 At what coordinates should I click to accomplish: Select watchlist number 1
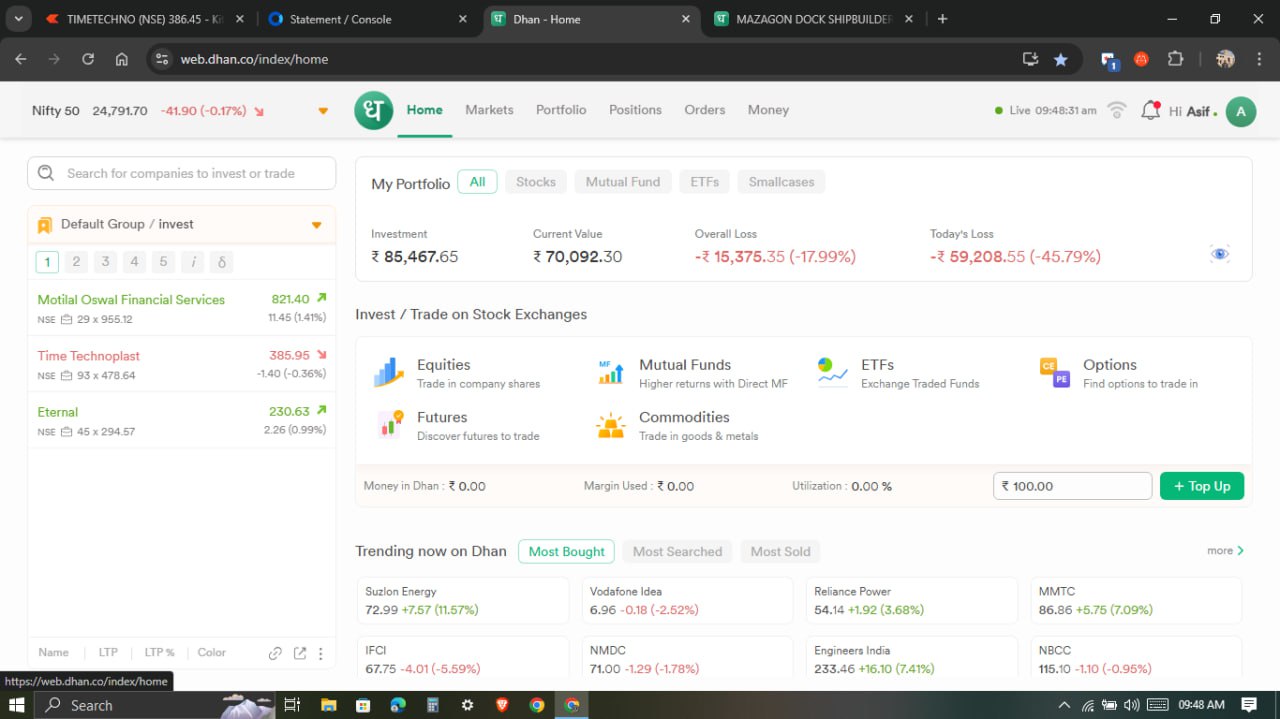tap(47, 262)
